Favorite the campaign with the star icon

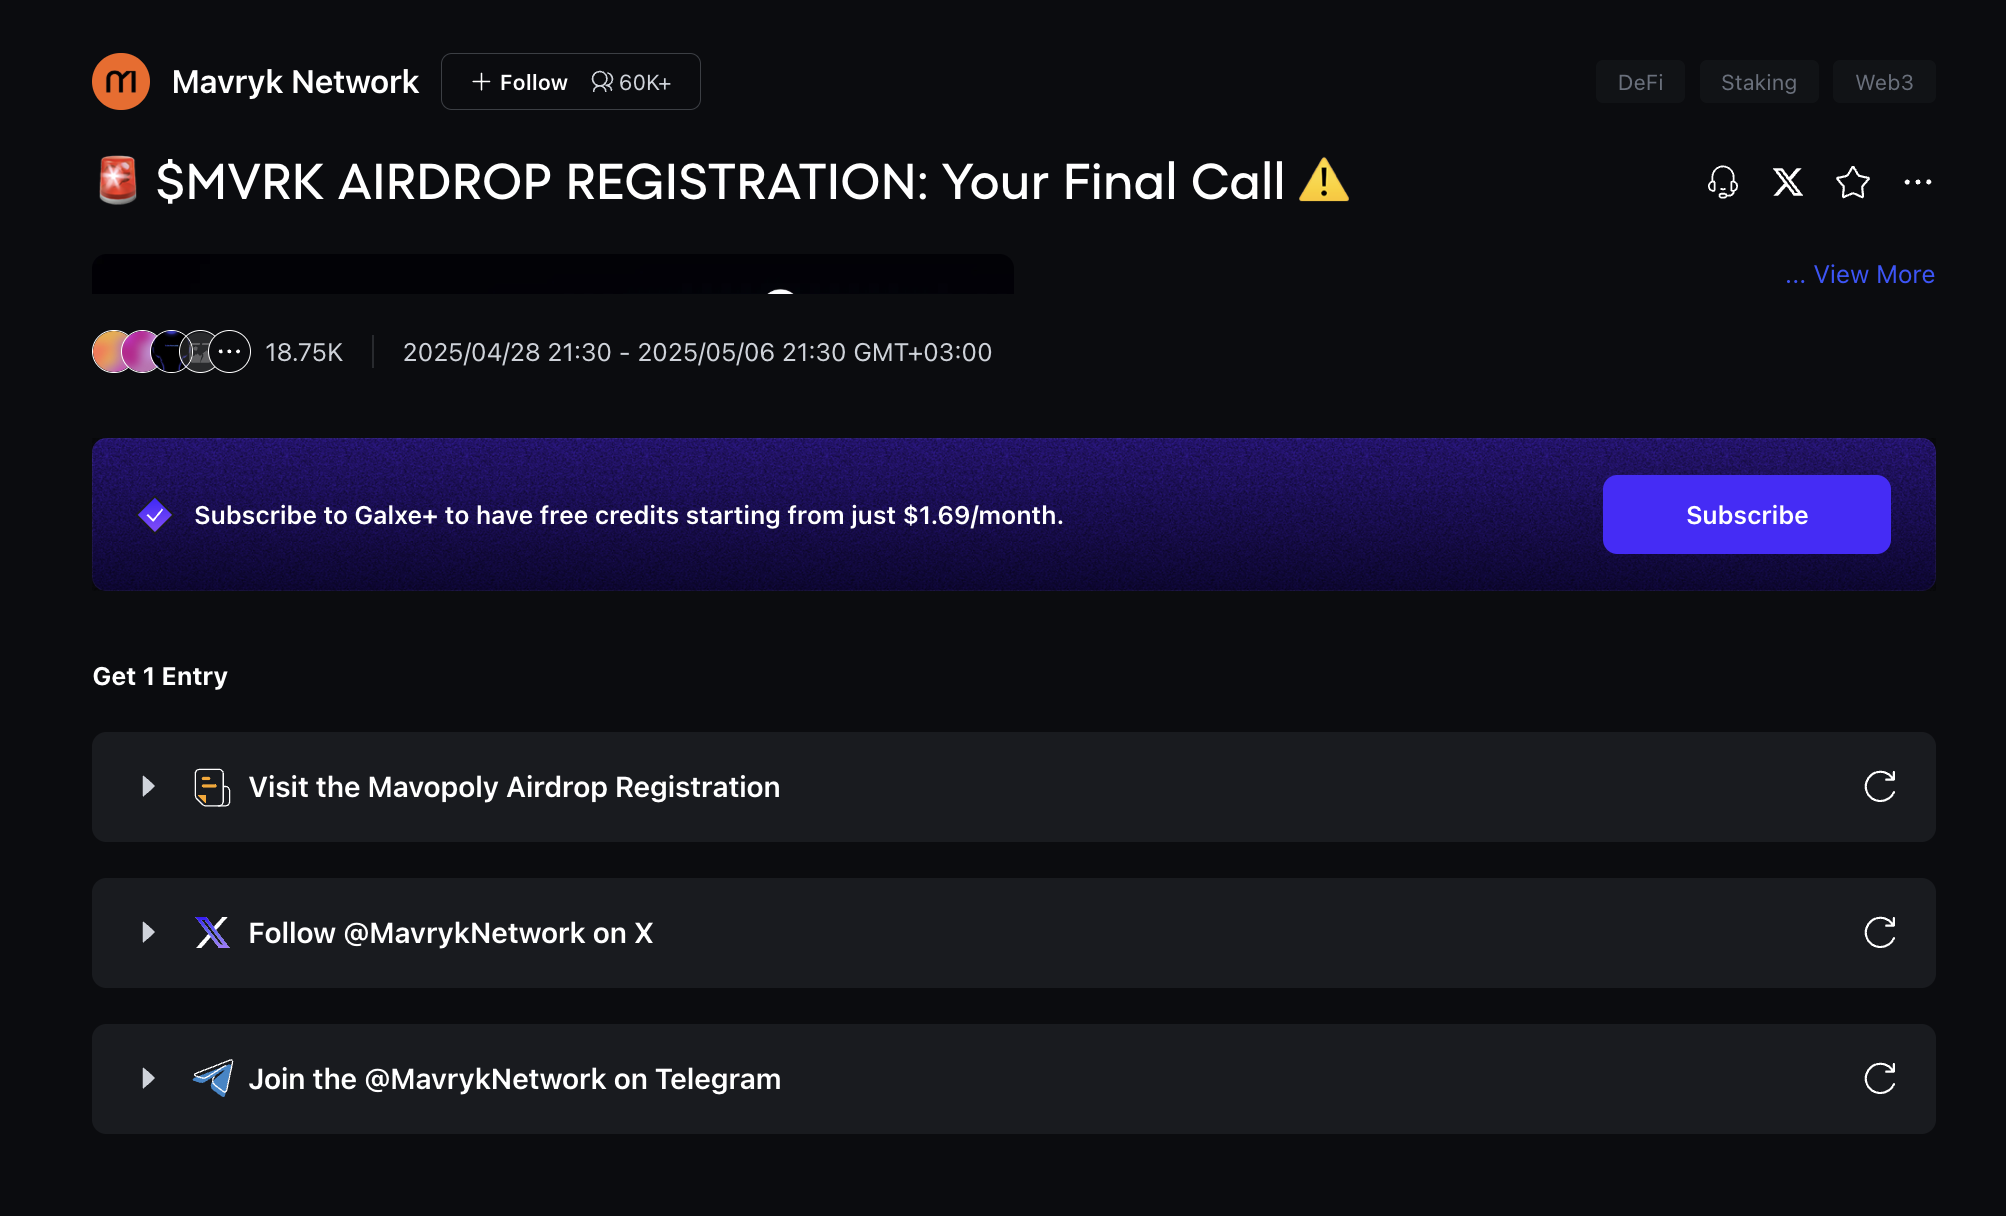tap(1853, 182)
